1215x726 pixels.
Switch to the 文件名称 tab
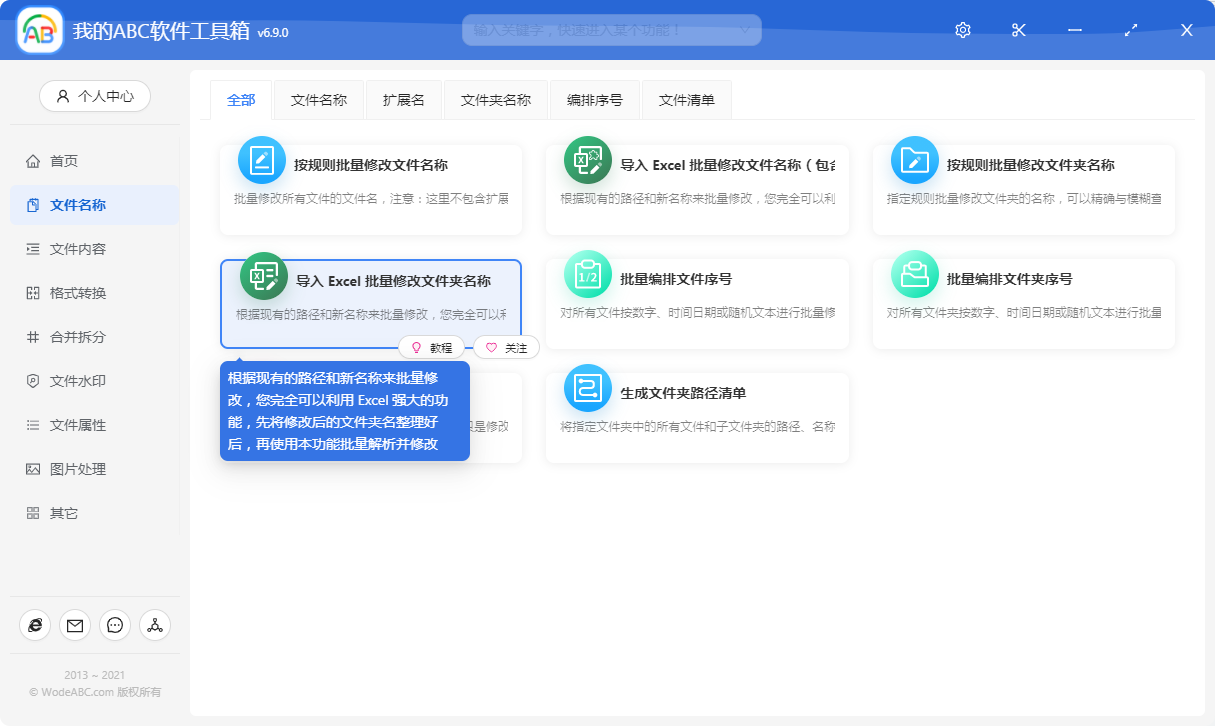[319, 99]
